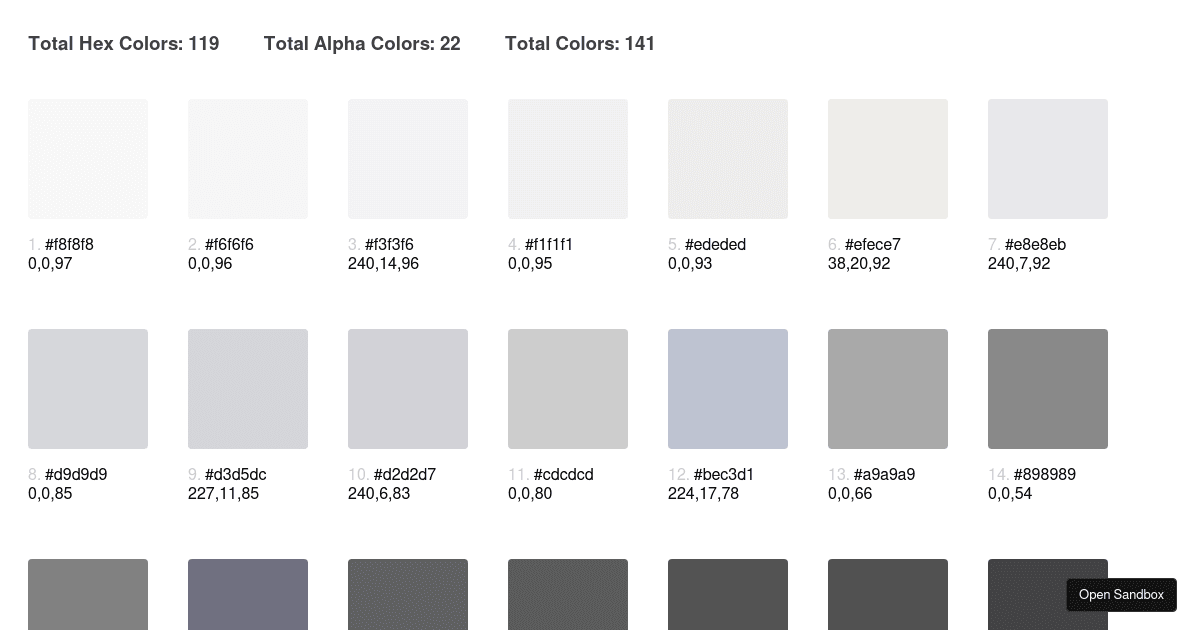The width and height of the screenshot is (1200, 630).
Task: Click the #f8f8f8 color swatch
Action: point(88,159)
